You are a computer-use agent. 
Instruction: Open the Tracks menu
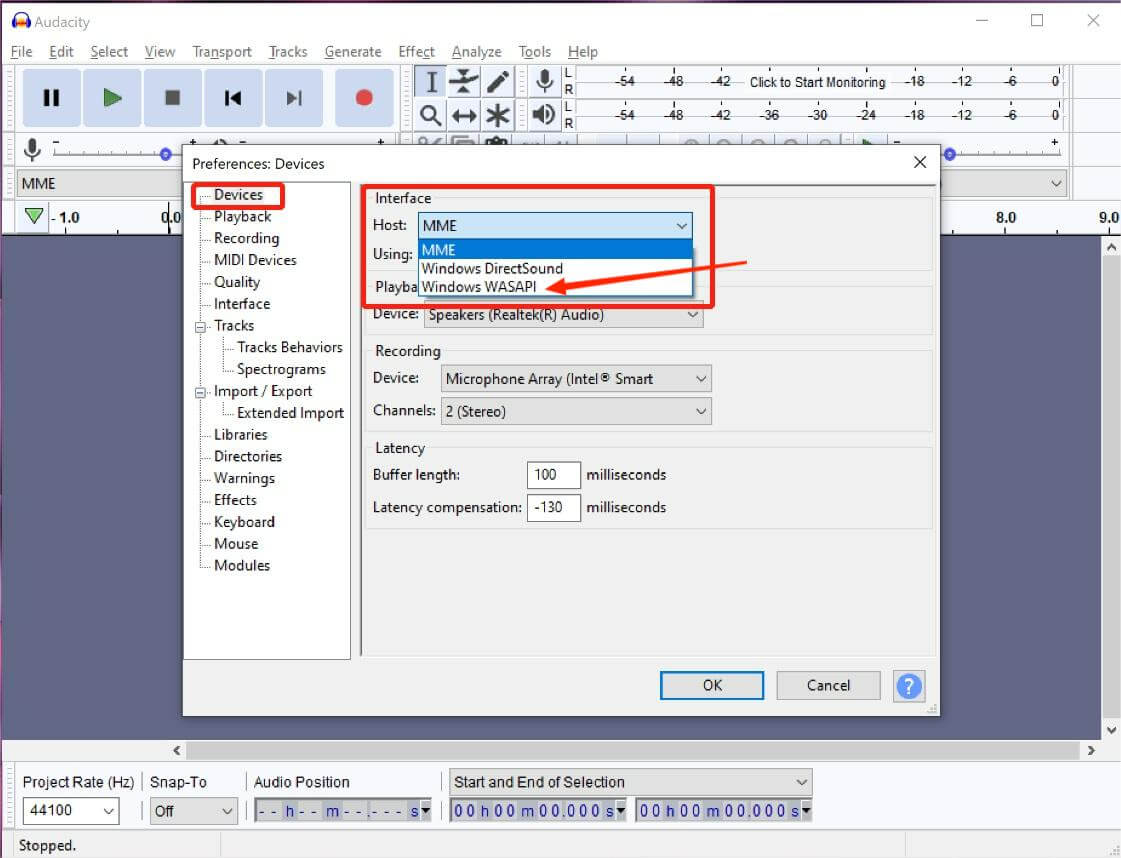pyautogui.click(x=288, y=51)
